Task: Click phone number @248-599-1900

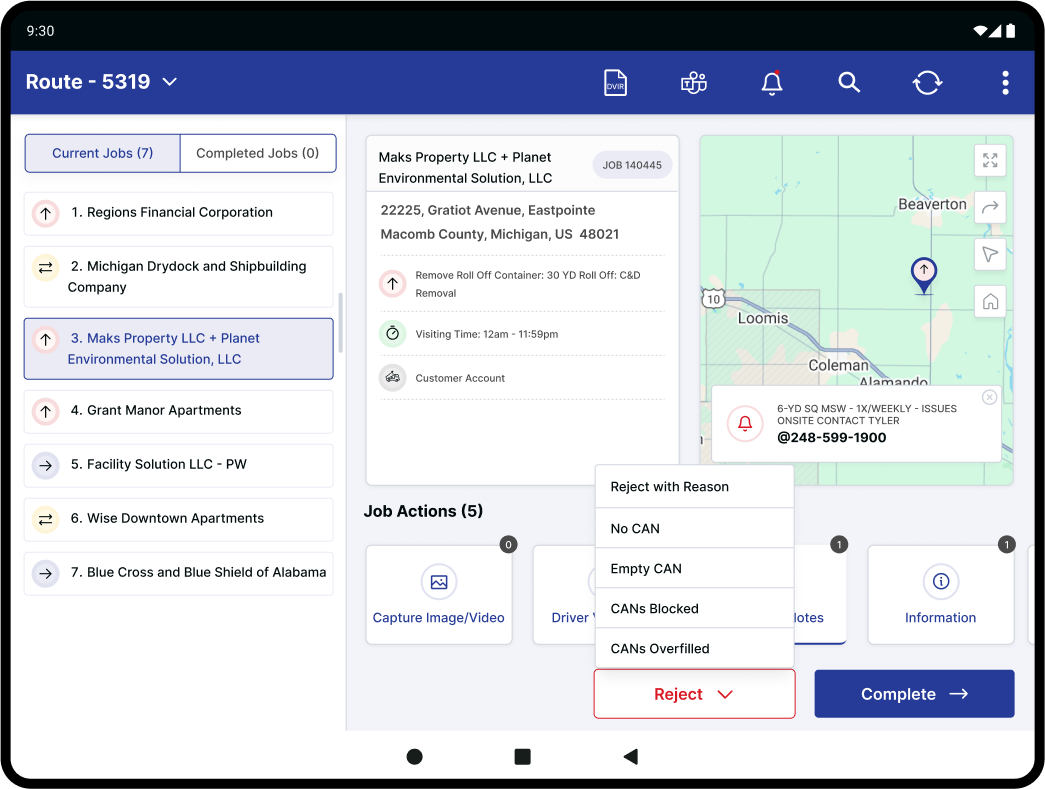Action: coord(832,438)
